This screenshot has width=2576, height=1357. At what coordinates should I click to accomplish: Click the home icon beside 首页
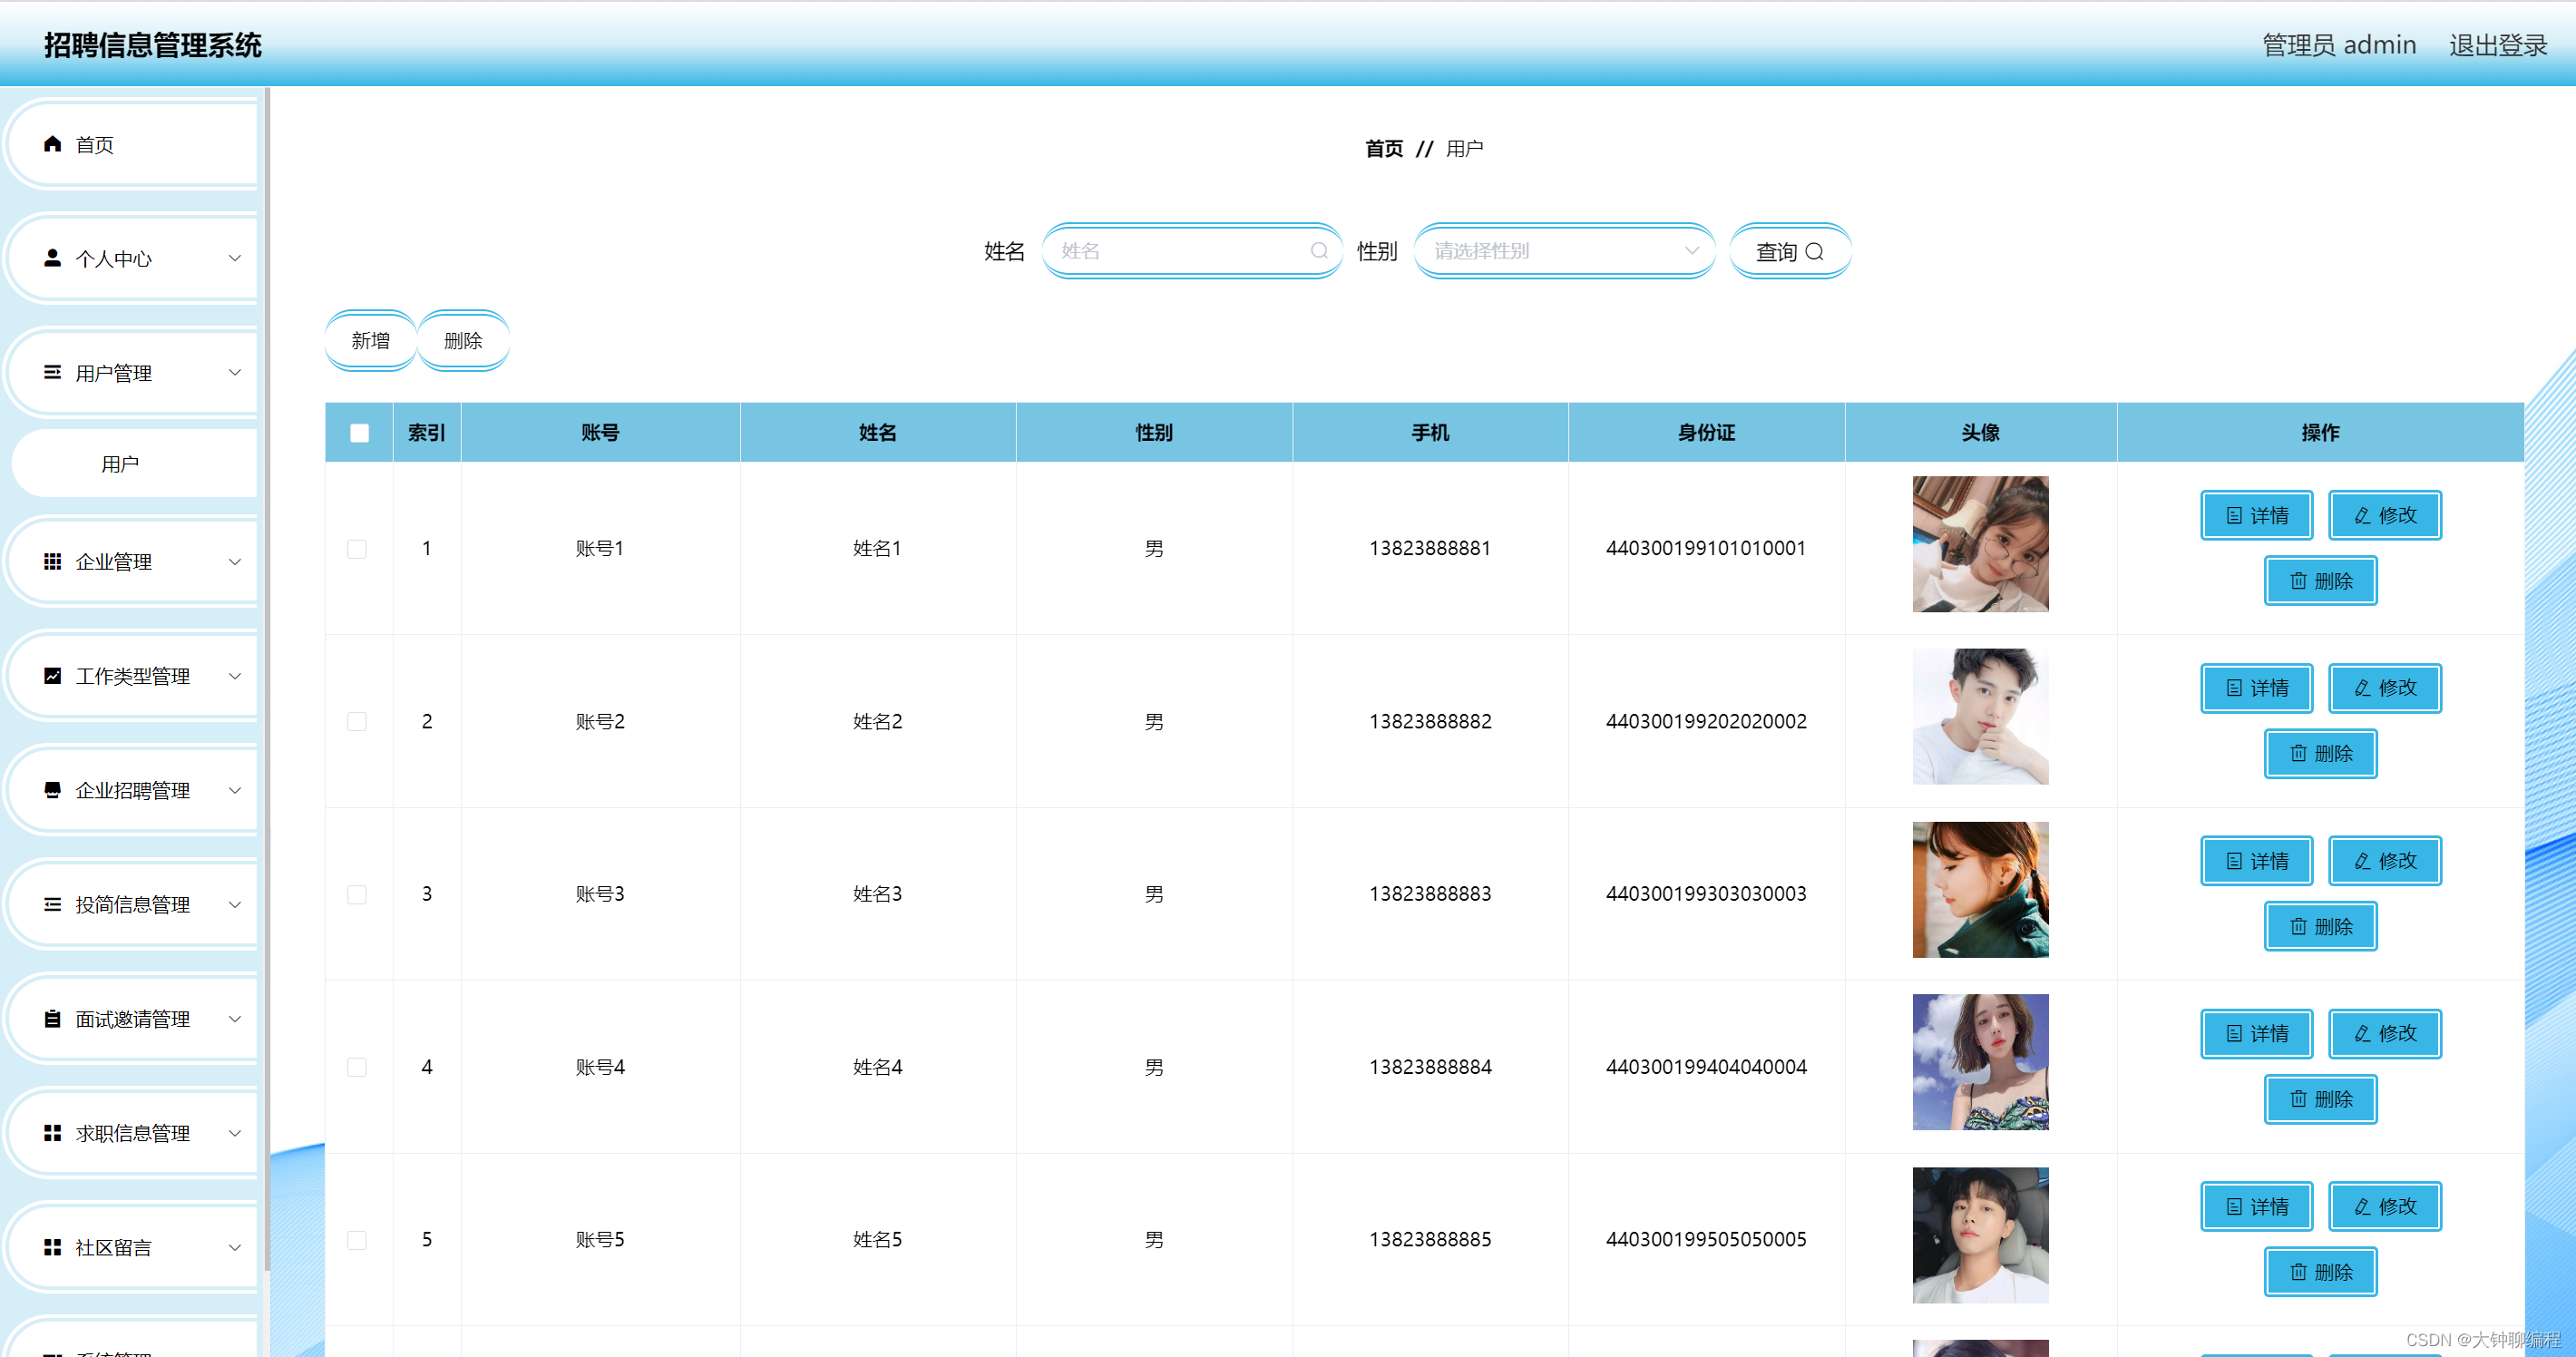tap(53, 144)
